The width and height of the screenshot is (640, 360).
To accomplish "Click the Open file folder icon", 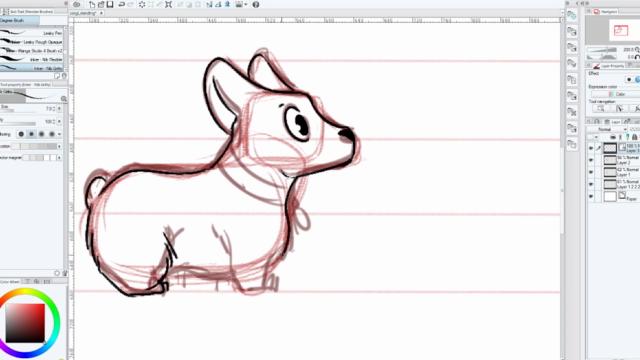I will (x=101, y=4).
